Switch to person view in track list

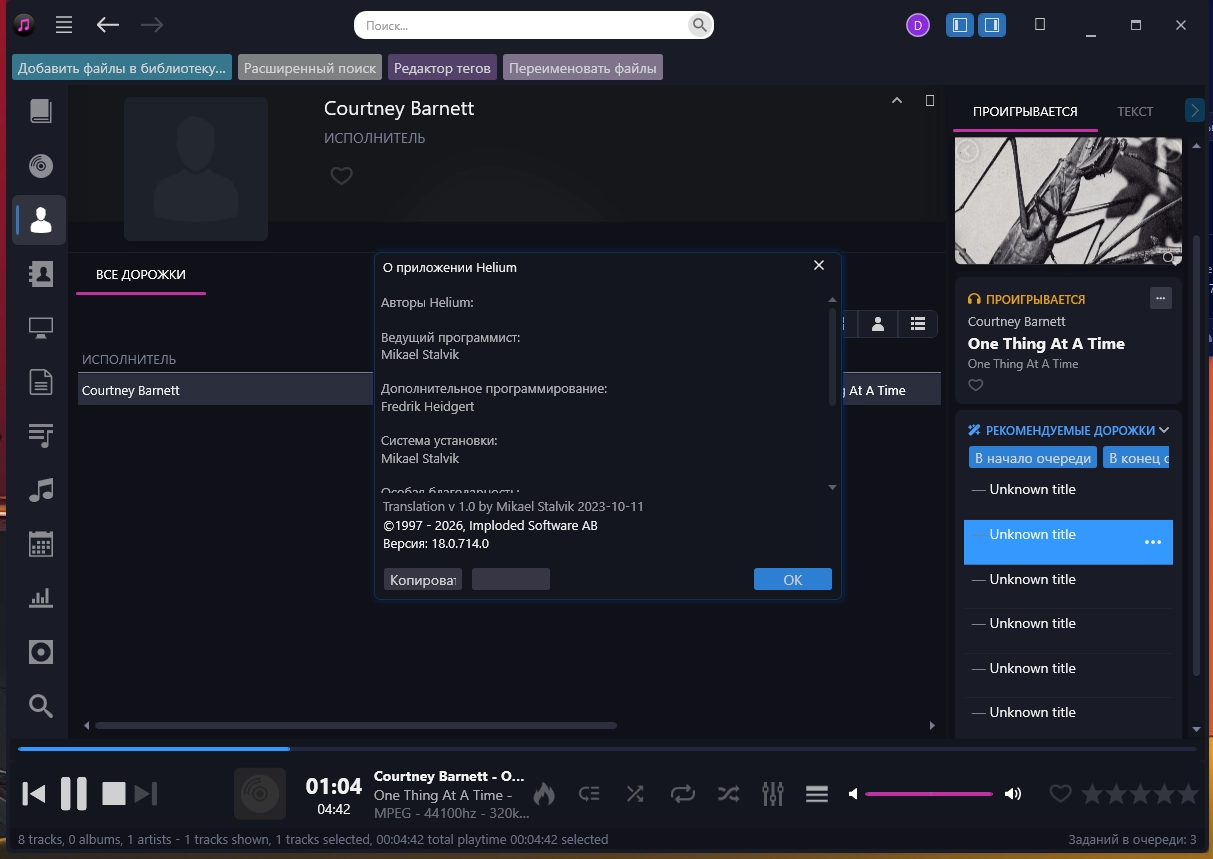[878, 324]
